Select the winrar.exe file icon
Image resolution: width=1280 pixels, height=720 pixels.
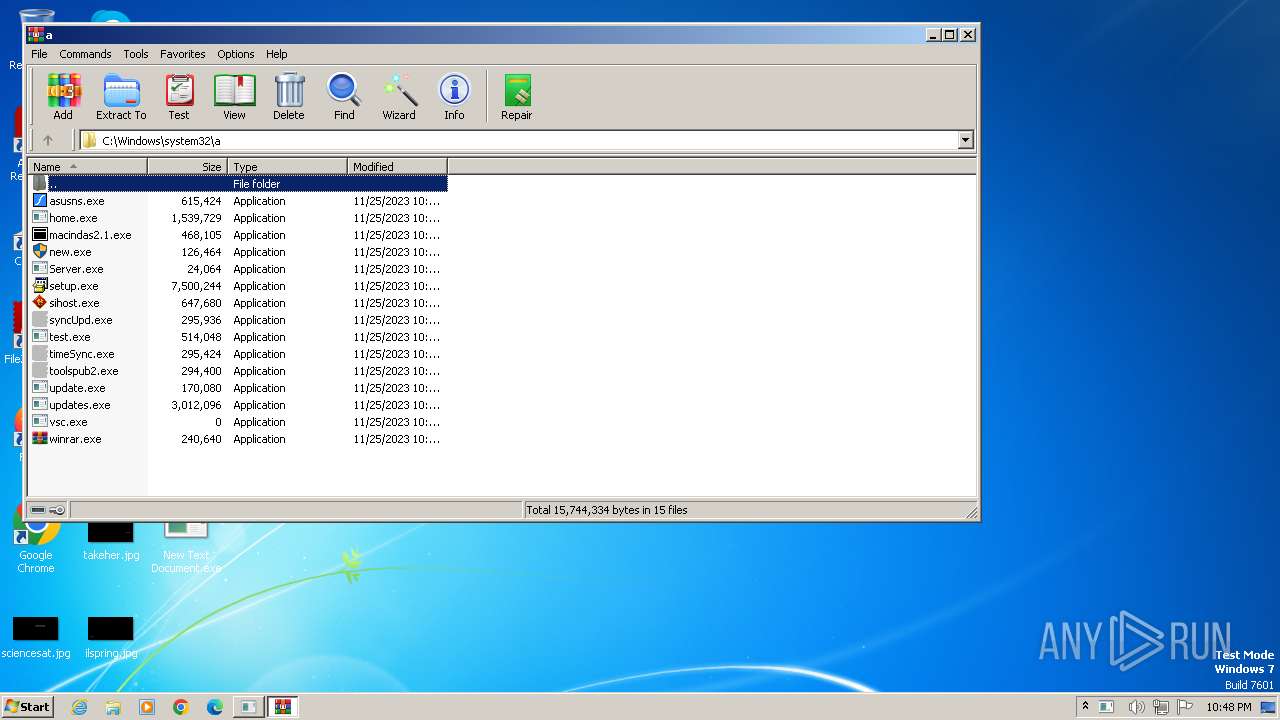(x=40, y=439)
